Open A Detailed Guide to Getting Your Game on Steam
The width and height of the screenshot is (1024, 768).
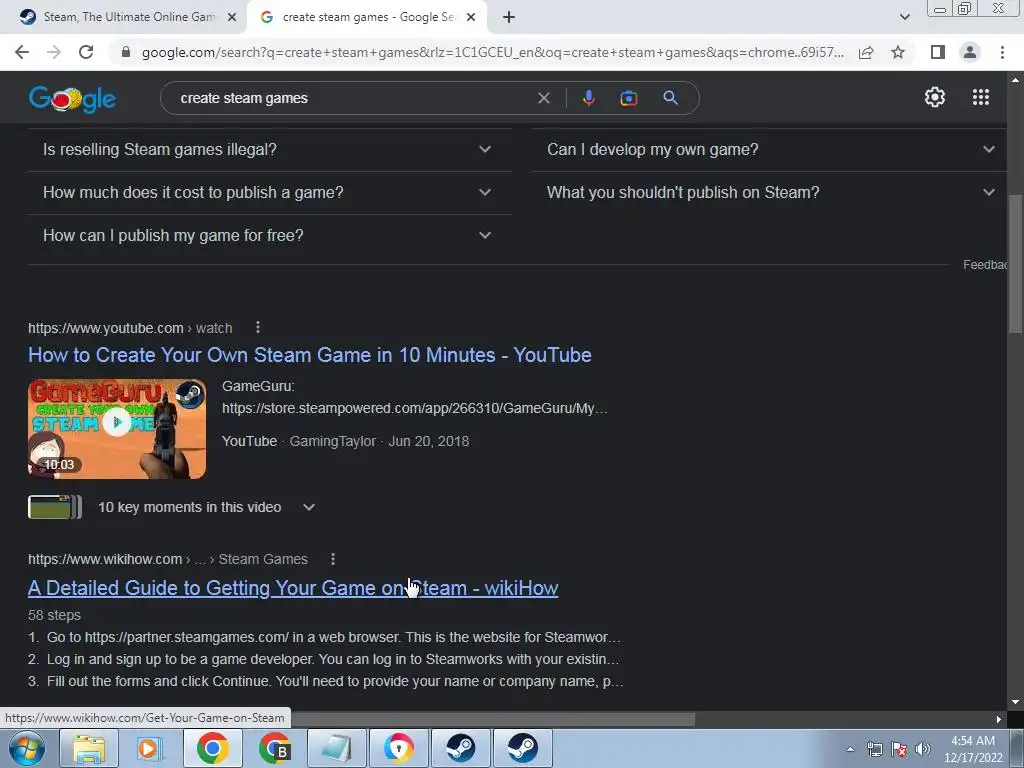click(293, 588)
